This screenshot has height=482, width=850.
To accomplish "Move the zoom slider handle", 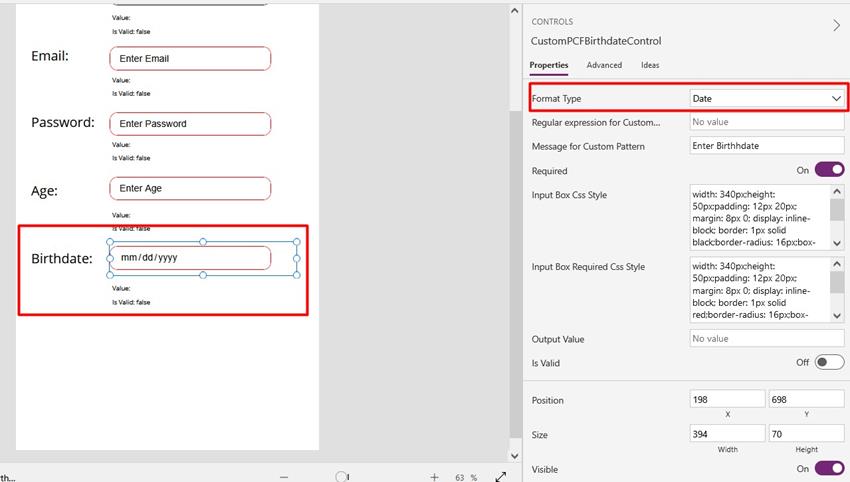I will (341, 477).
